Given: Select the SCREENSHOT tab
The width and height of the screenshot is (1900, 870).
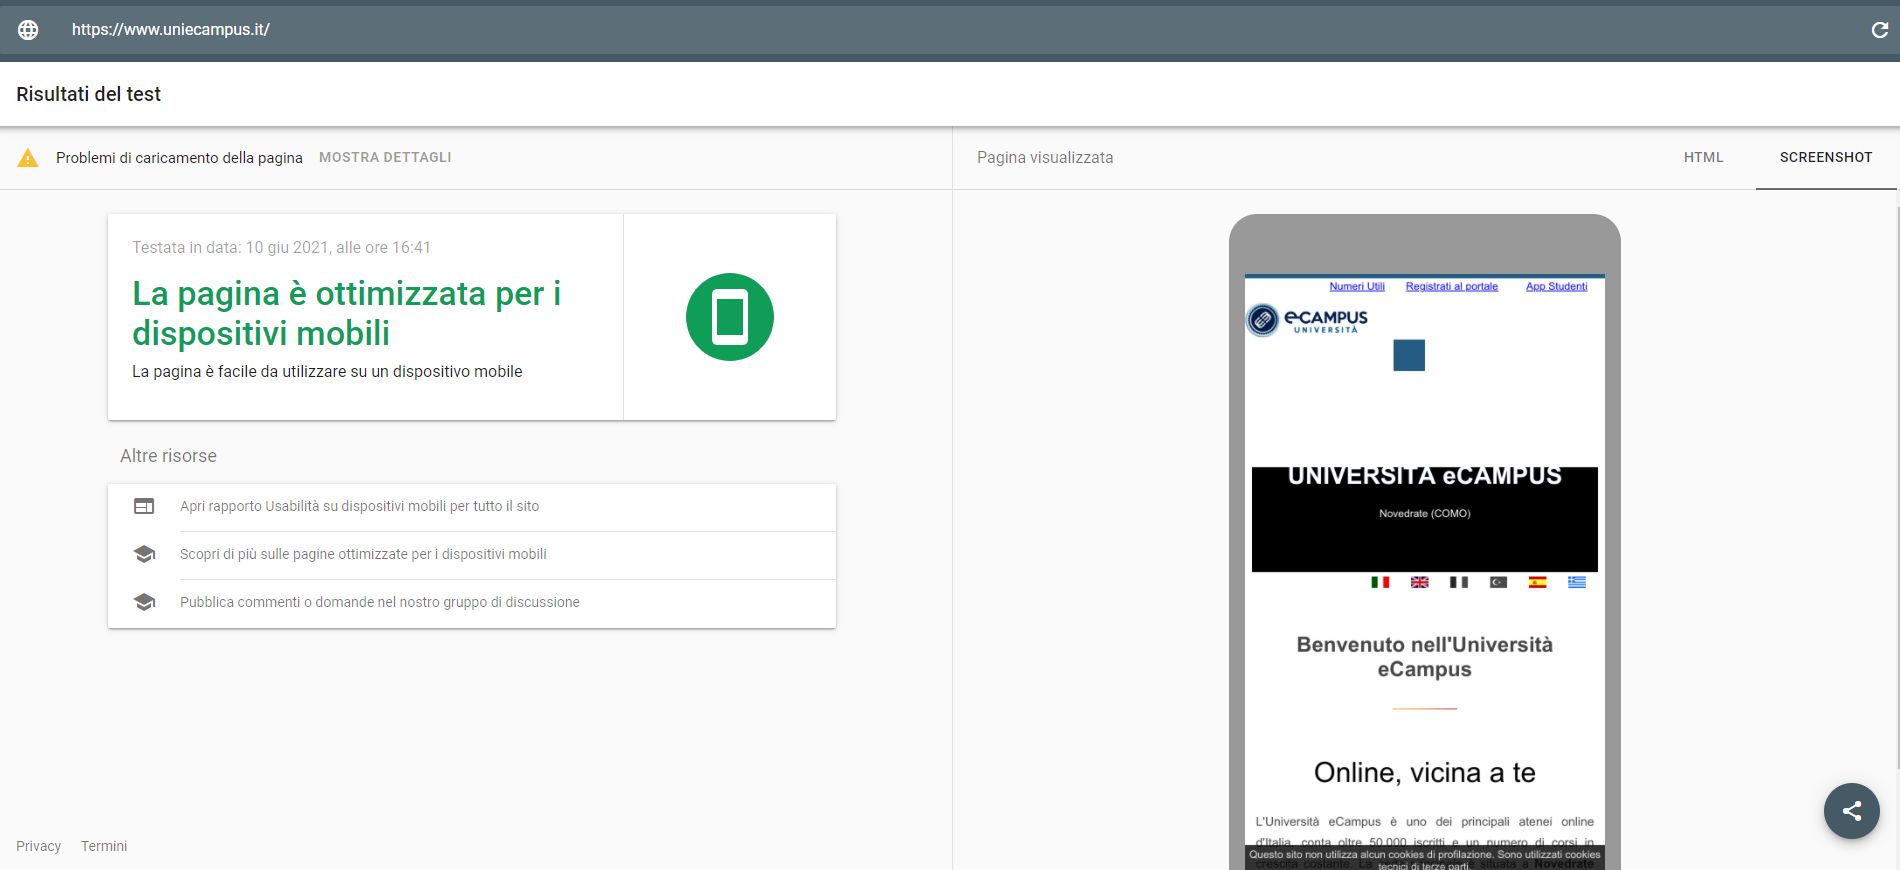Looking at the screenshot, I should (x=1825, y=158).
